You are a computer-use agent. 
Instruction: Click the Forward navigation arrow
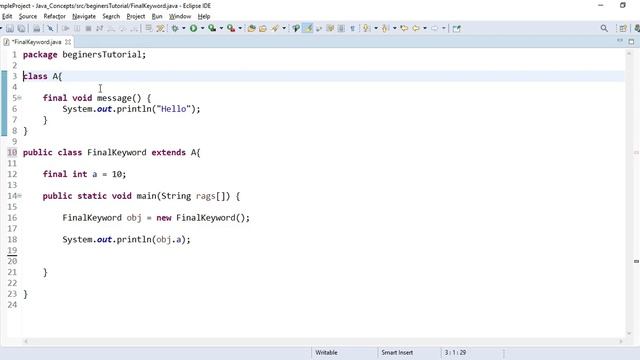click(x=434, y=29)
